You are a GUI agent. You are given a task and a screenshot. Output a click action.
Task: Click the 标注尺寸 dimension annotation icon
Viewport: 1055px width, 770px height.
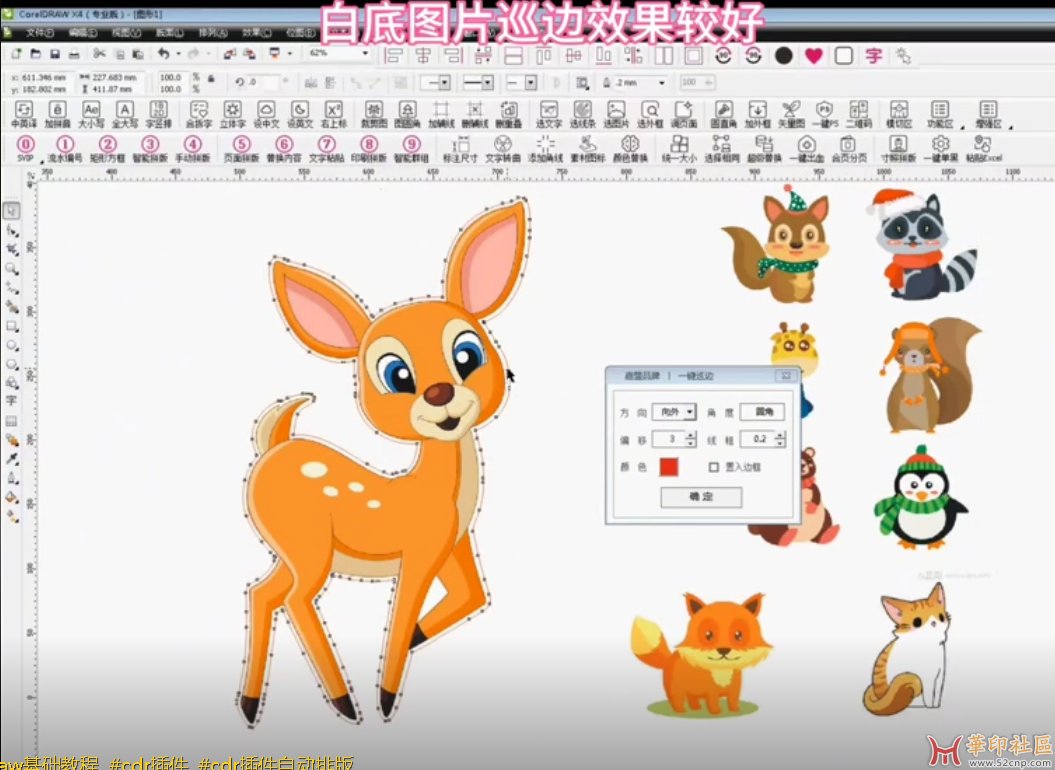click(460, 149)
